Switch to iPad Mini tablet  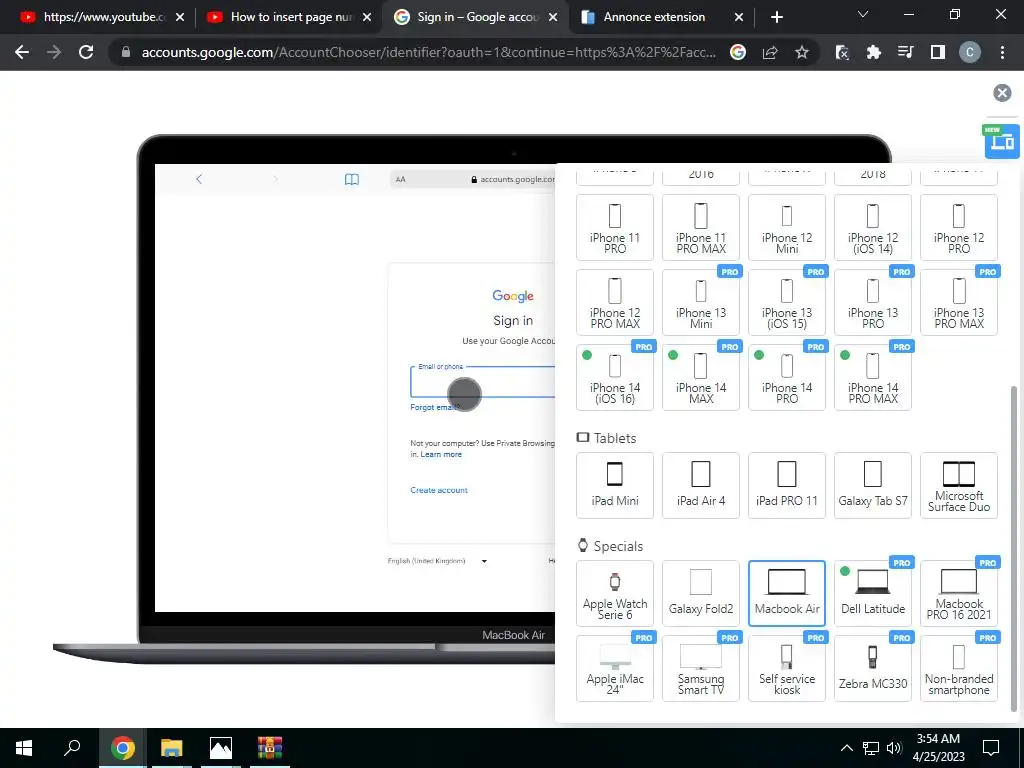pos(615,486)
